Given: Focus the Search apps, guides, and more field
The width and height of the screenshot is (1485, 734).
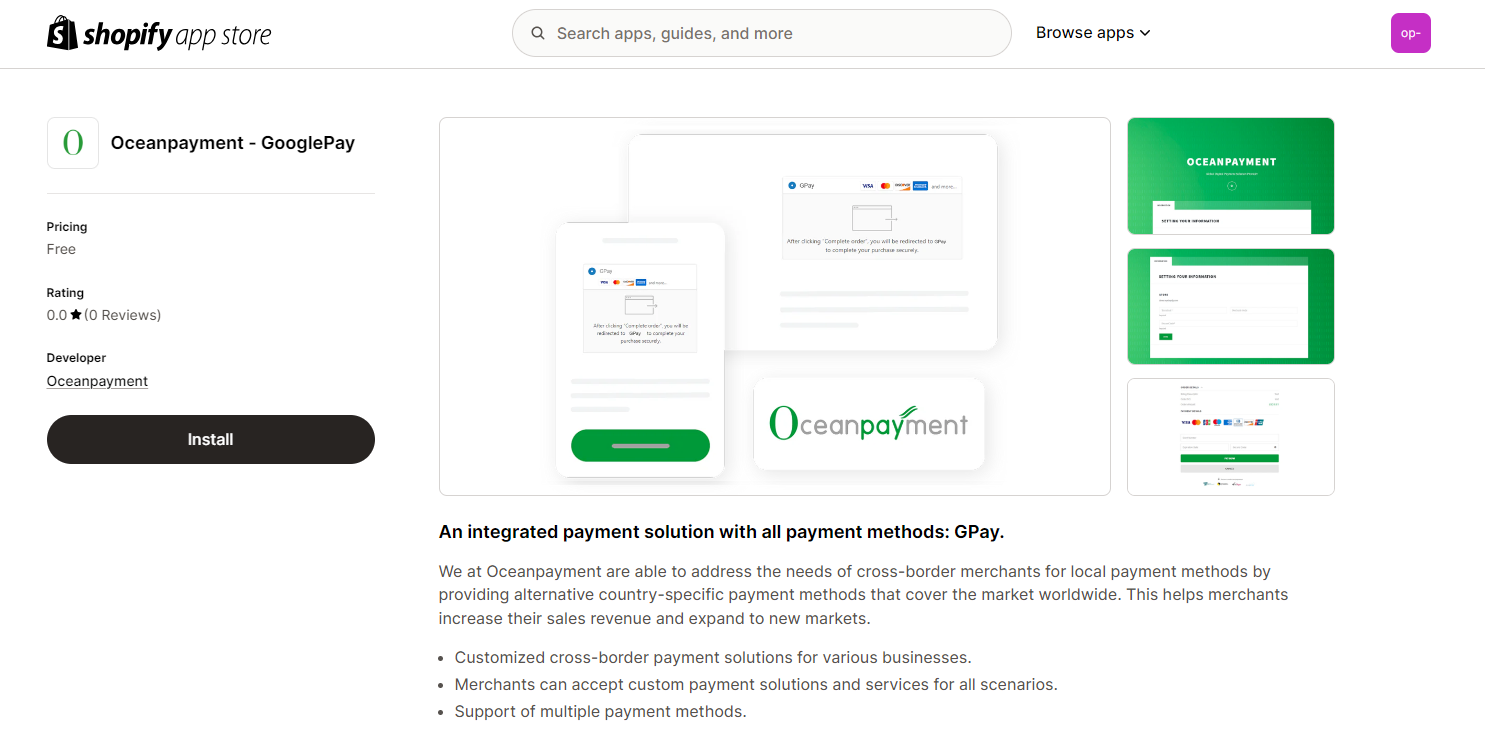Looking at the screenshot, I should tap(770, 33).
